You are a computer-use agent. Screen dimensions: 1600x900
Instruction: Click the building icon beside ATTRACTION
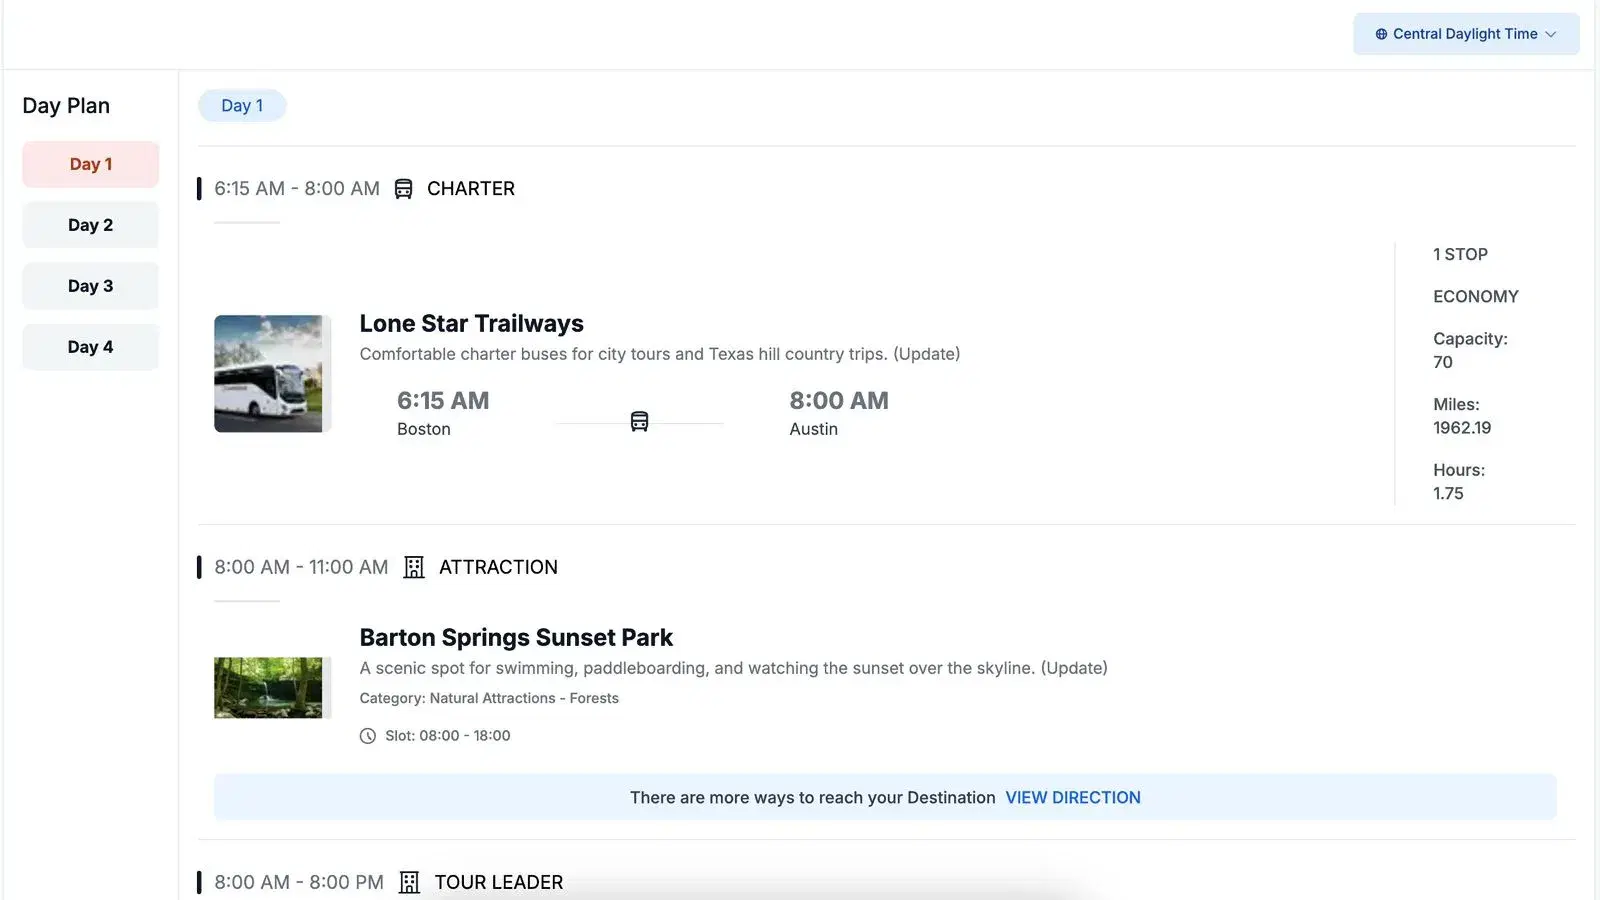click(413, 567)
